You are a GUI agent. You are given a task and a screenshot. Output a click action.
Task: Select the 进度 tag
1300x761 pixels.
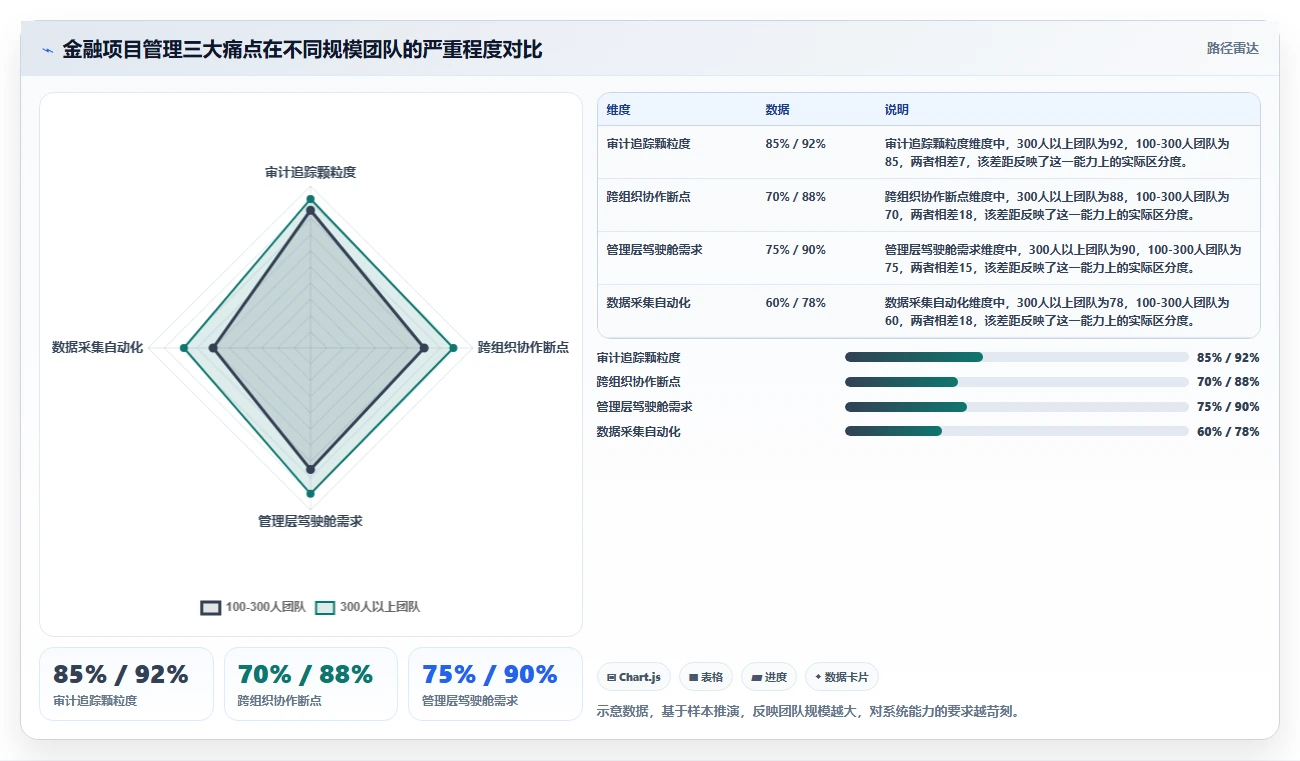click(x=769, y=677)
